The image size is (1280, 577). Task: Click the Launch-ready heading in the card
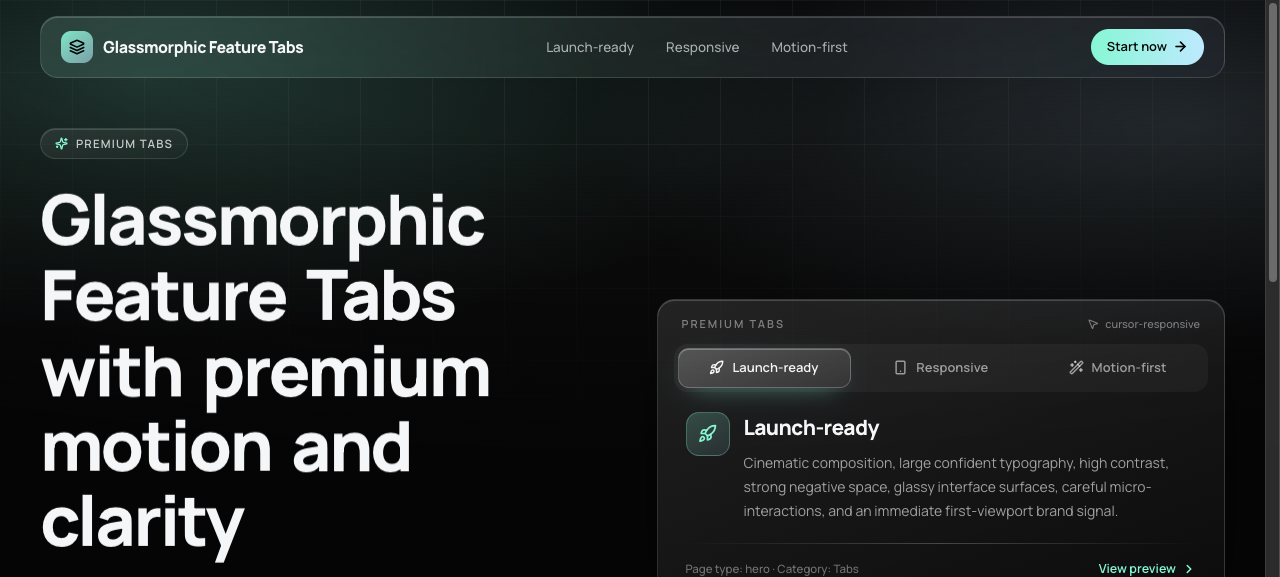[x=811, y=428]
